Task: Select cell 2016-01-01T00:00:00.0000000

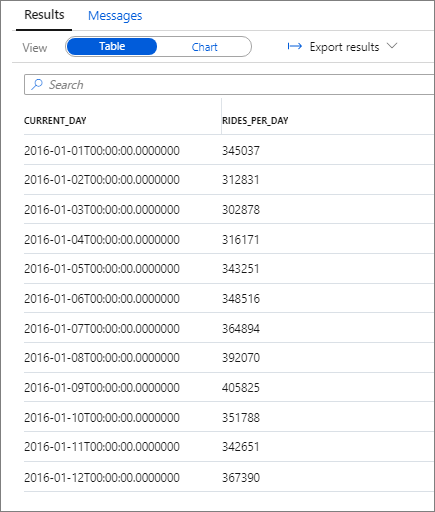Action: tap(102, 151)
